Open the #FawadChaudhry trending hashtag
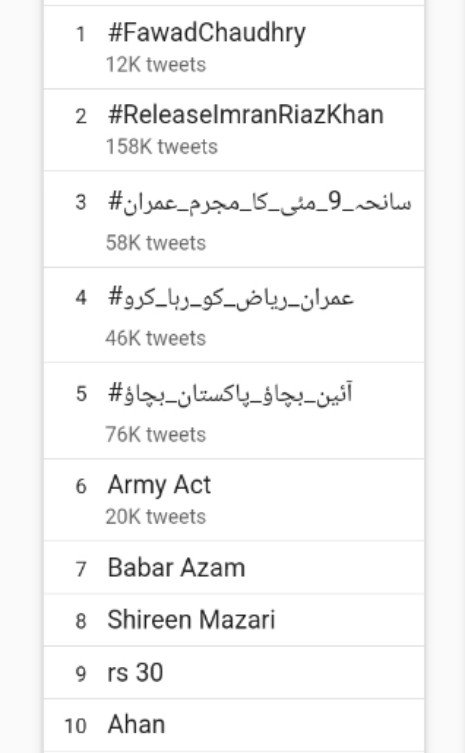 click(207, 34)
